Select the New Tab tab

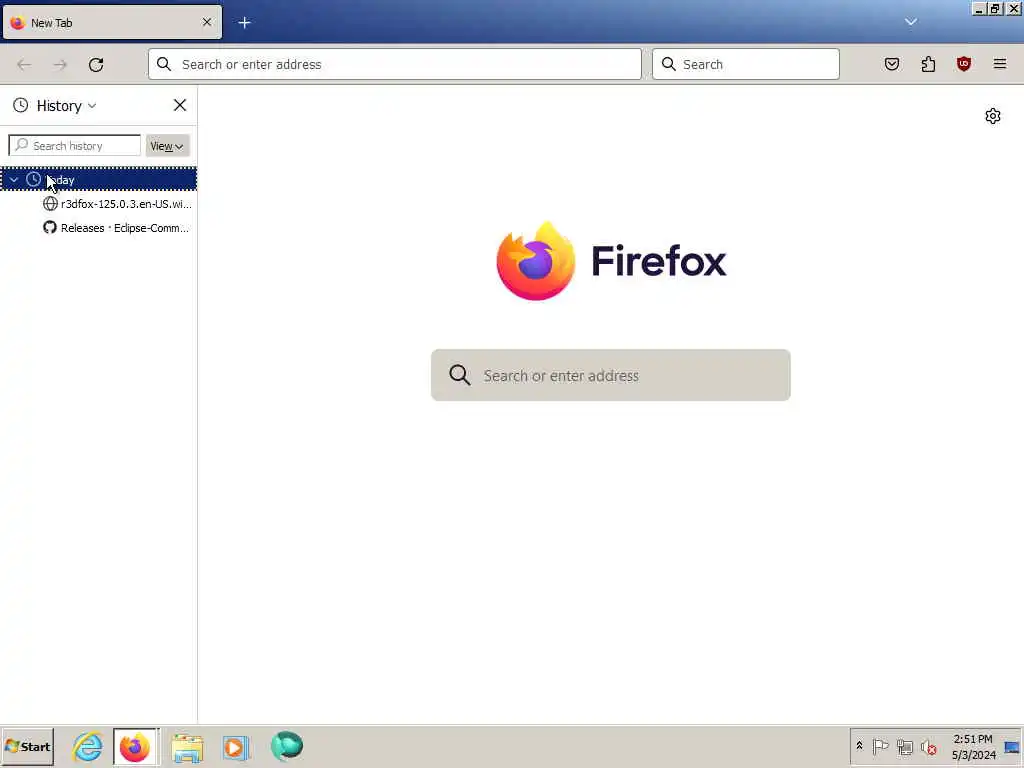tap(112, 22)
